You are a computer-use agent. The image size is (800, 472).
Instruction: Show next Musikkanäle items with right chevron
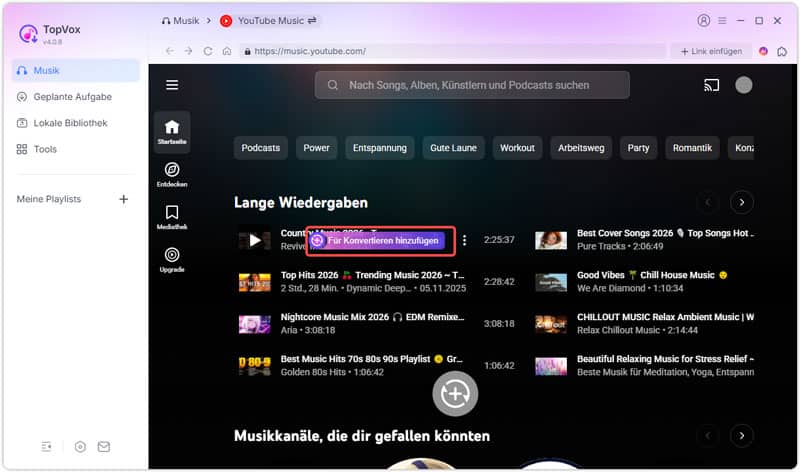(741, 436)
